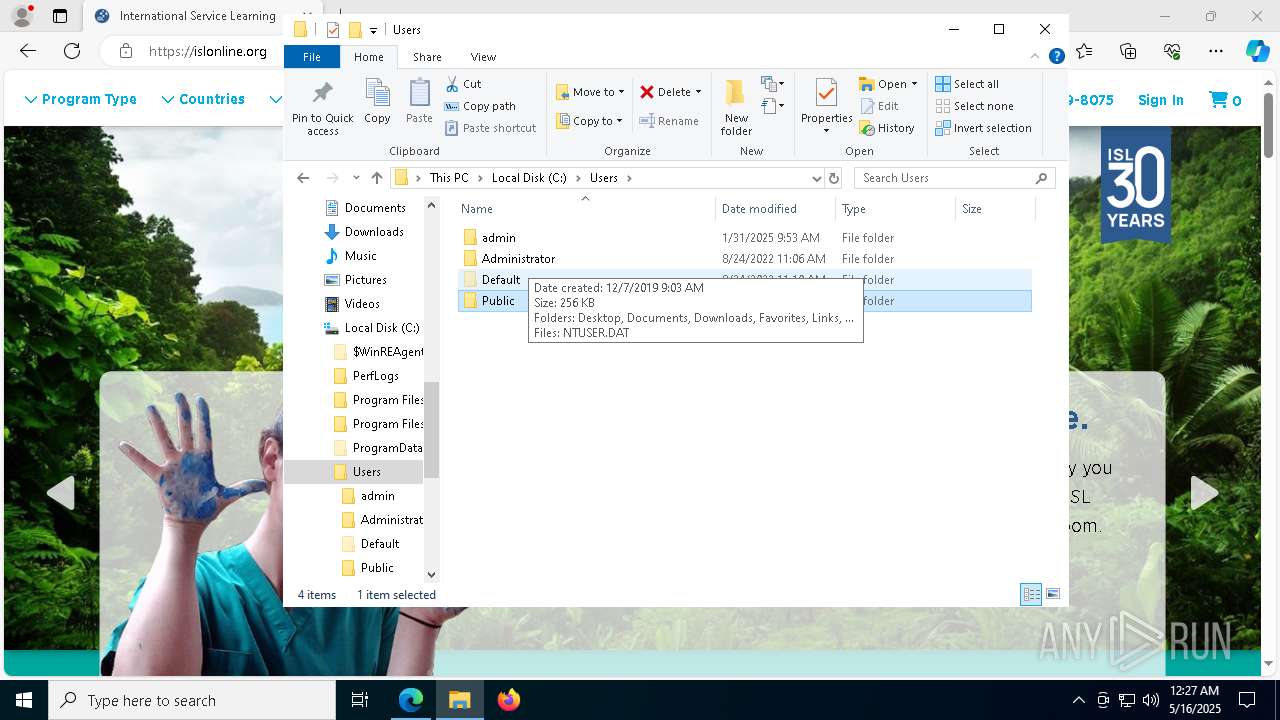
Task: Open ProgramData folder in tree
Action: (x=387, y=448)
